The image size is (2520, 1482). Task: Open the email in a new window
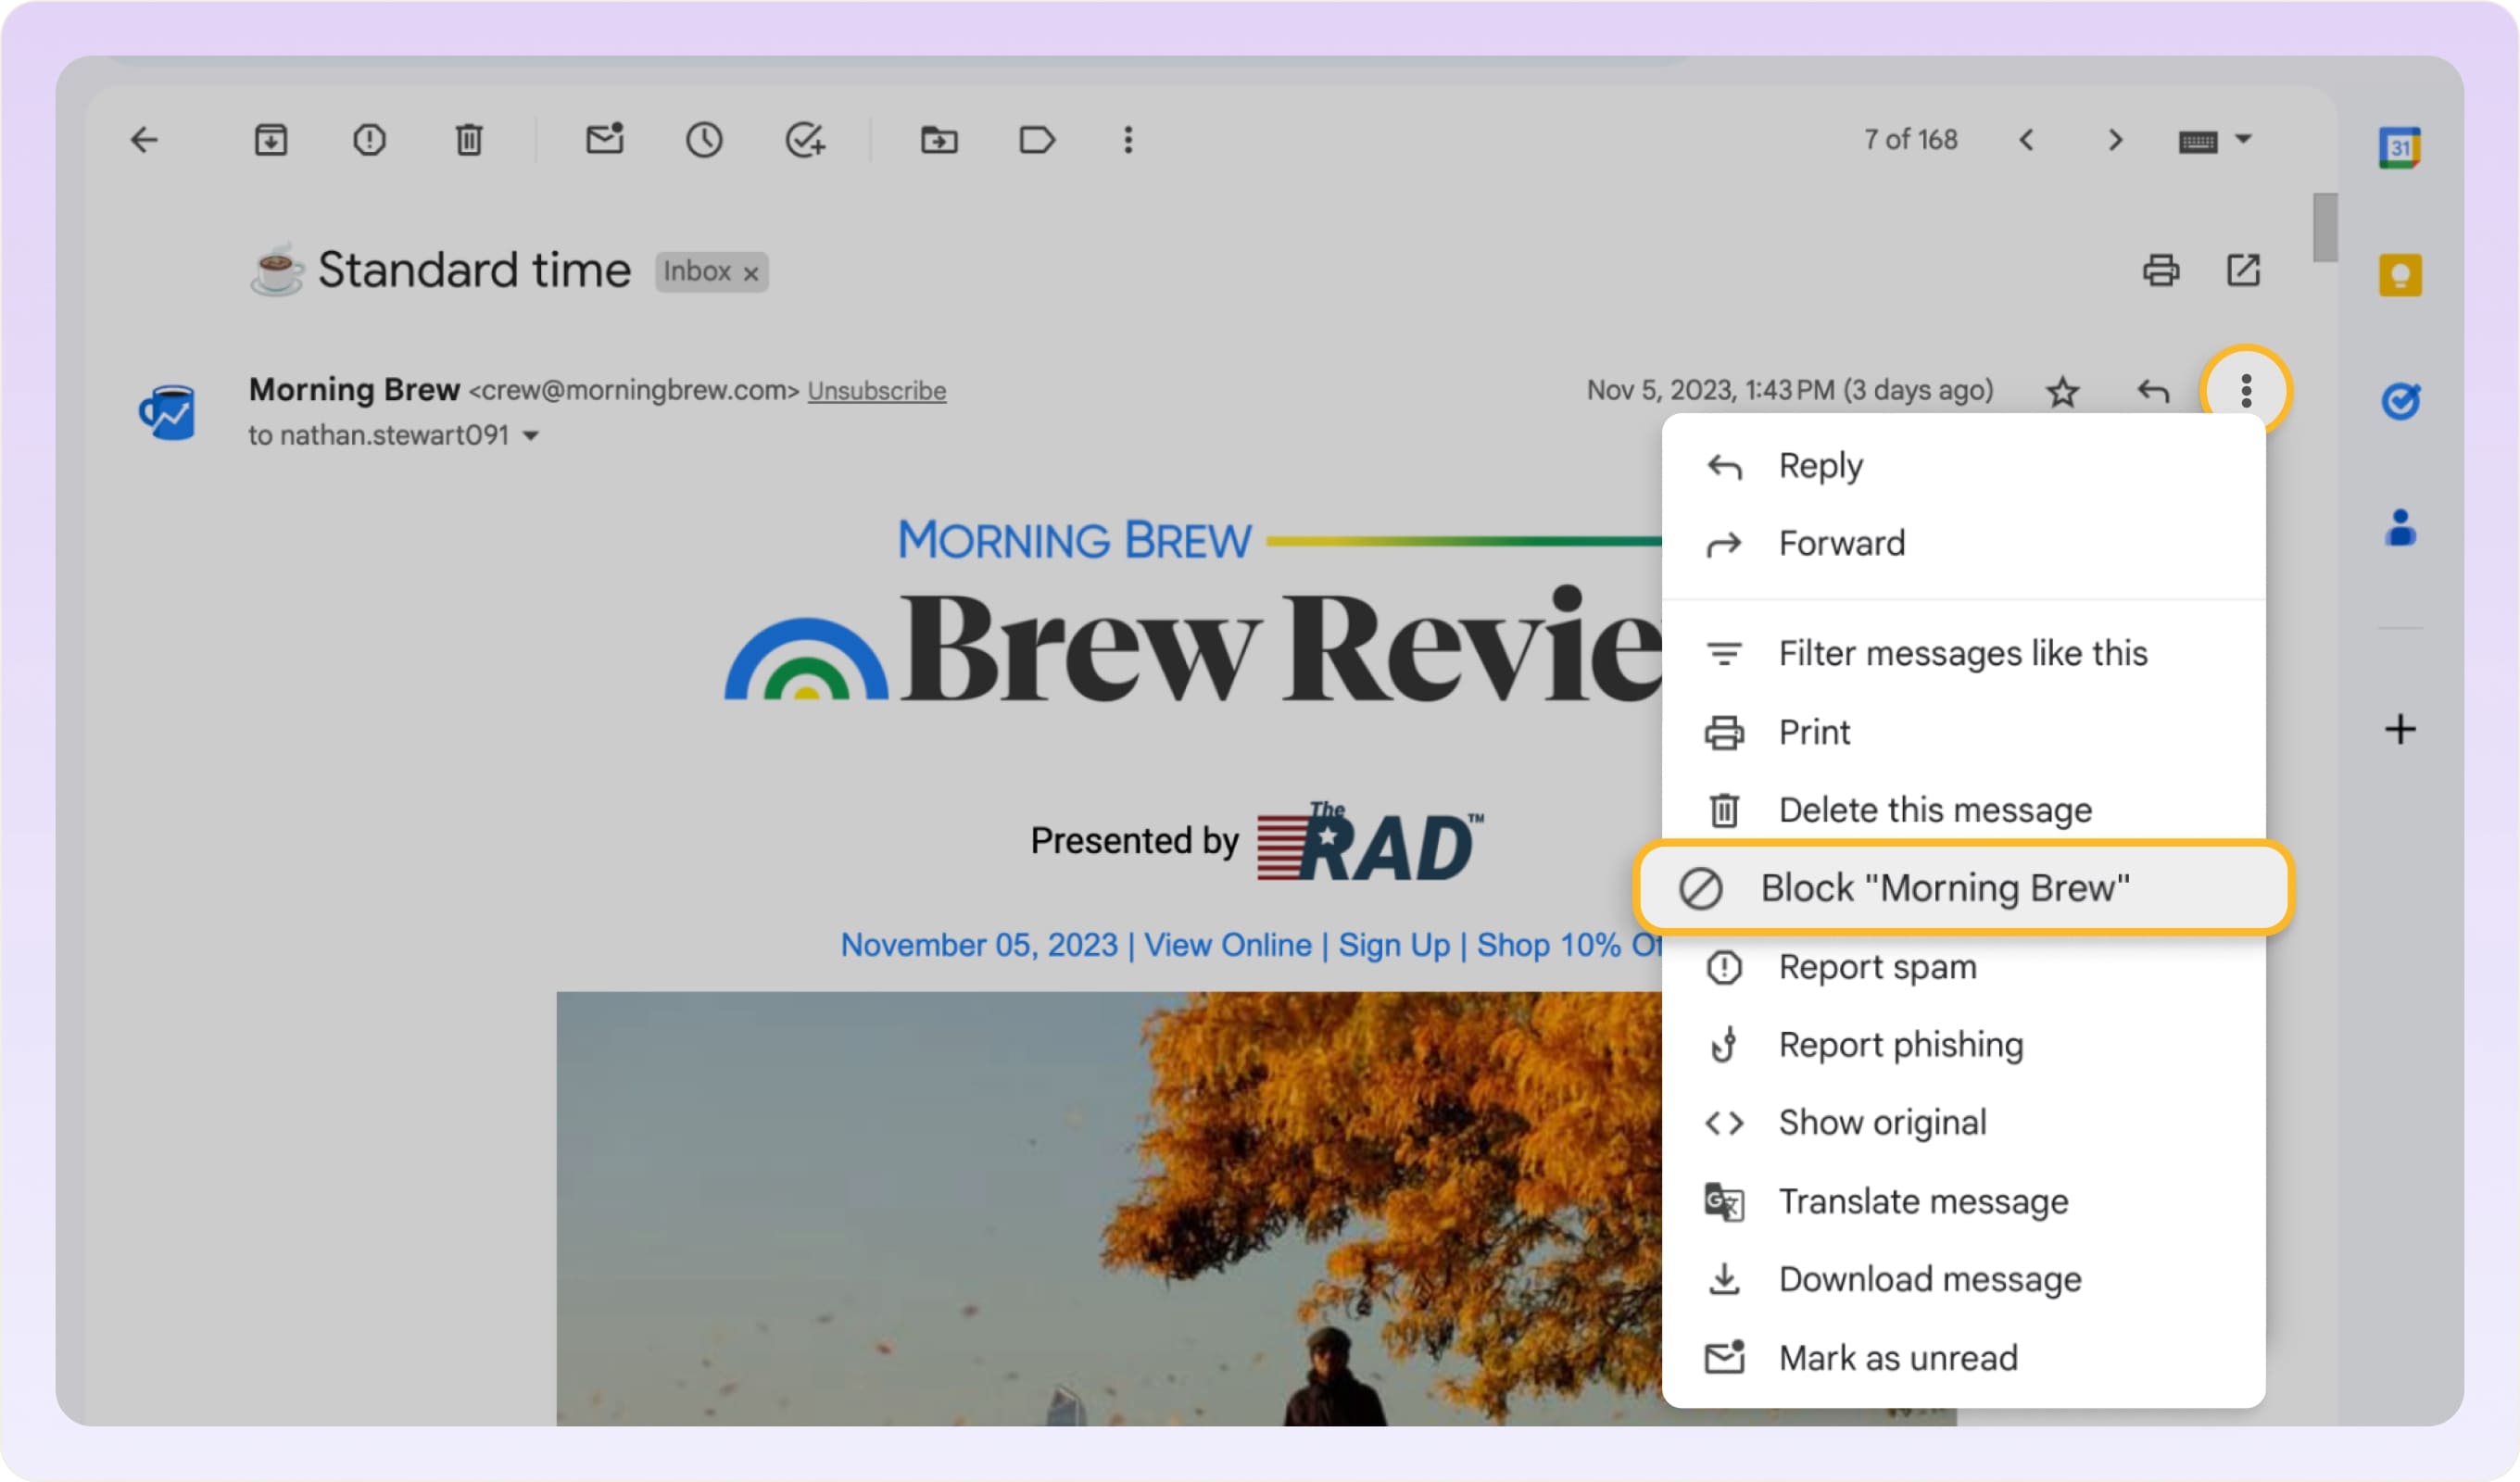pos(2243,270)
